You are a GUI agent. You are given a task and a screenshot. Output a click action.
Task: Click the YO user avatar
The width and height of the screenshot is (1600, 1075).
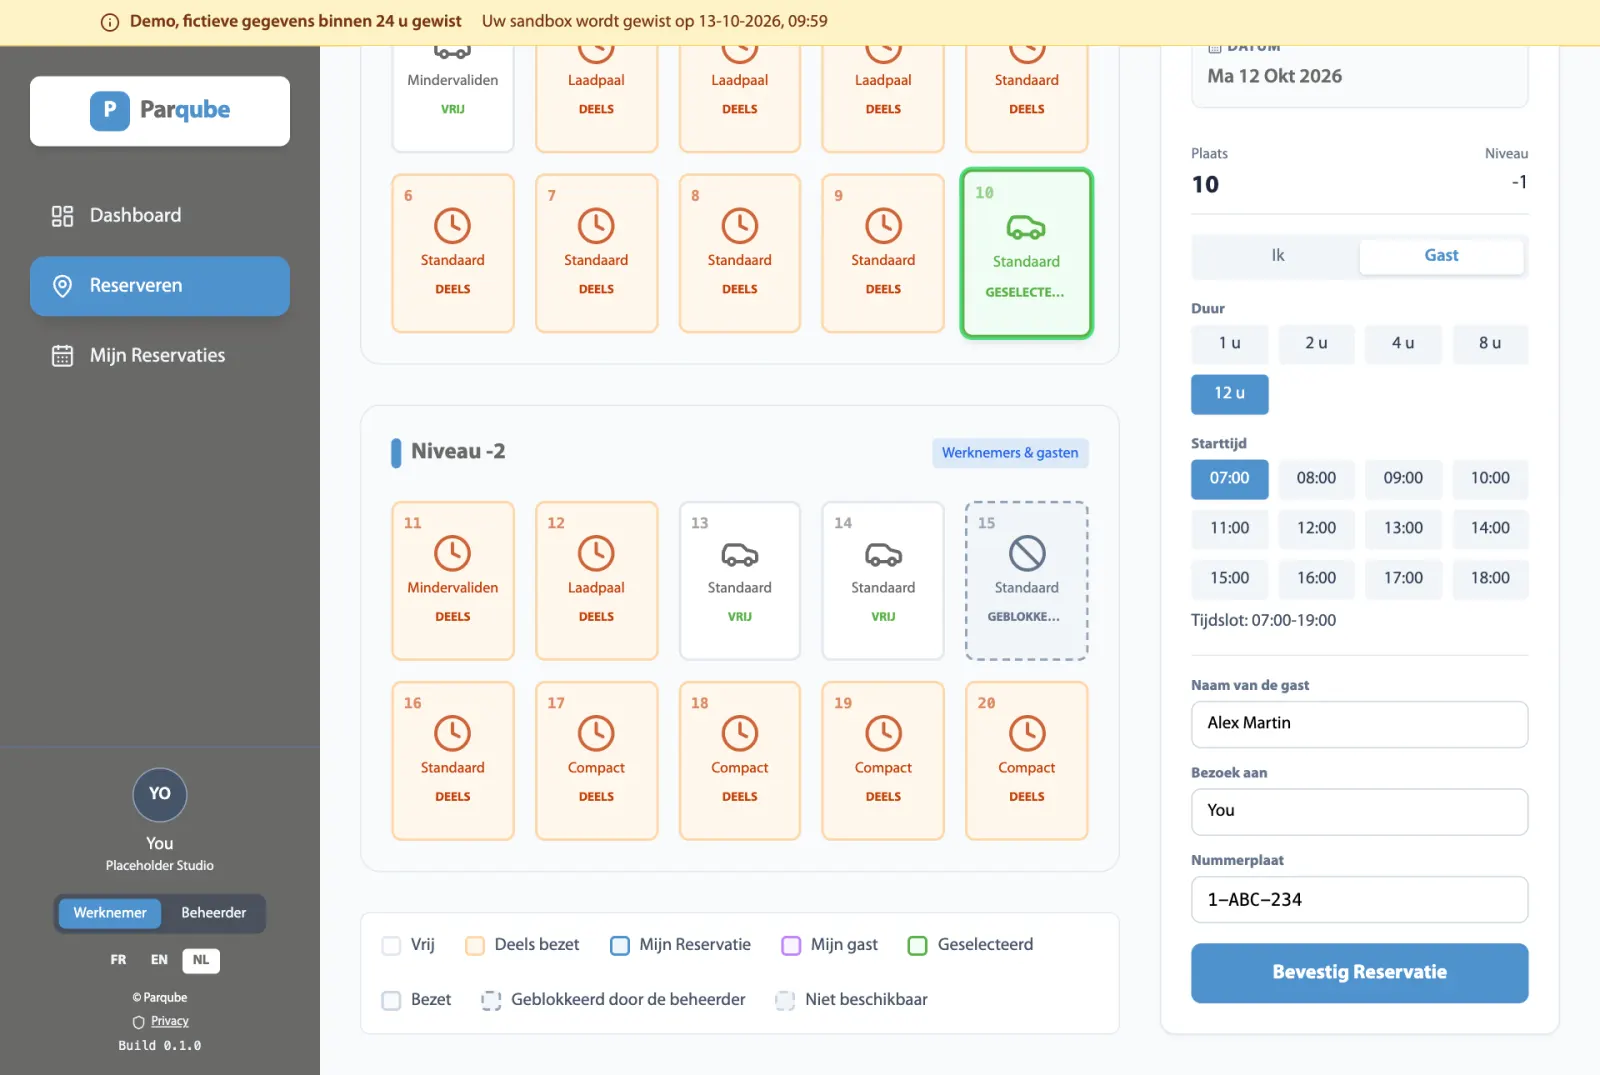point(160,794)
